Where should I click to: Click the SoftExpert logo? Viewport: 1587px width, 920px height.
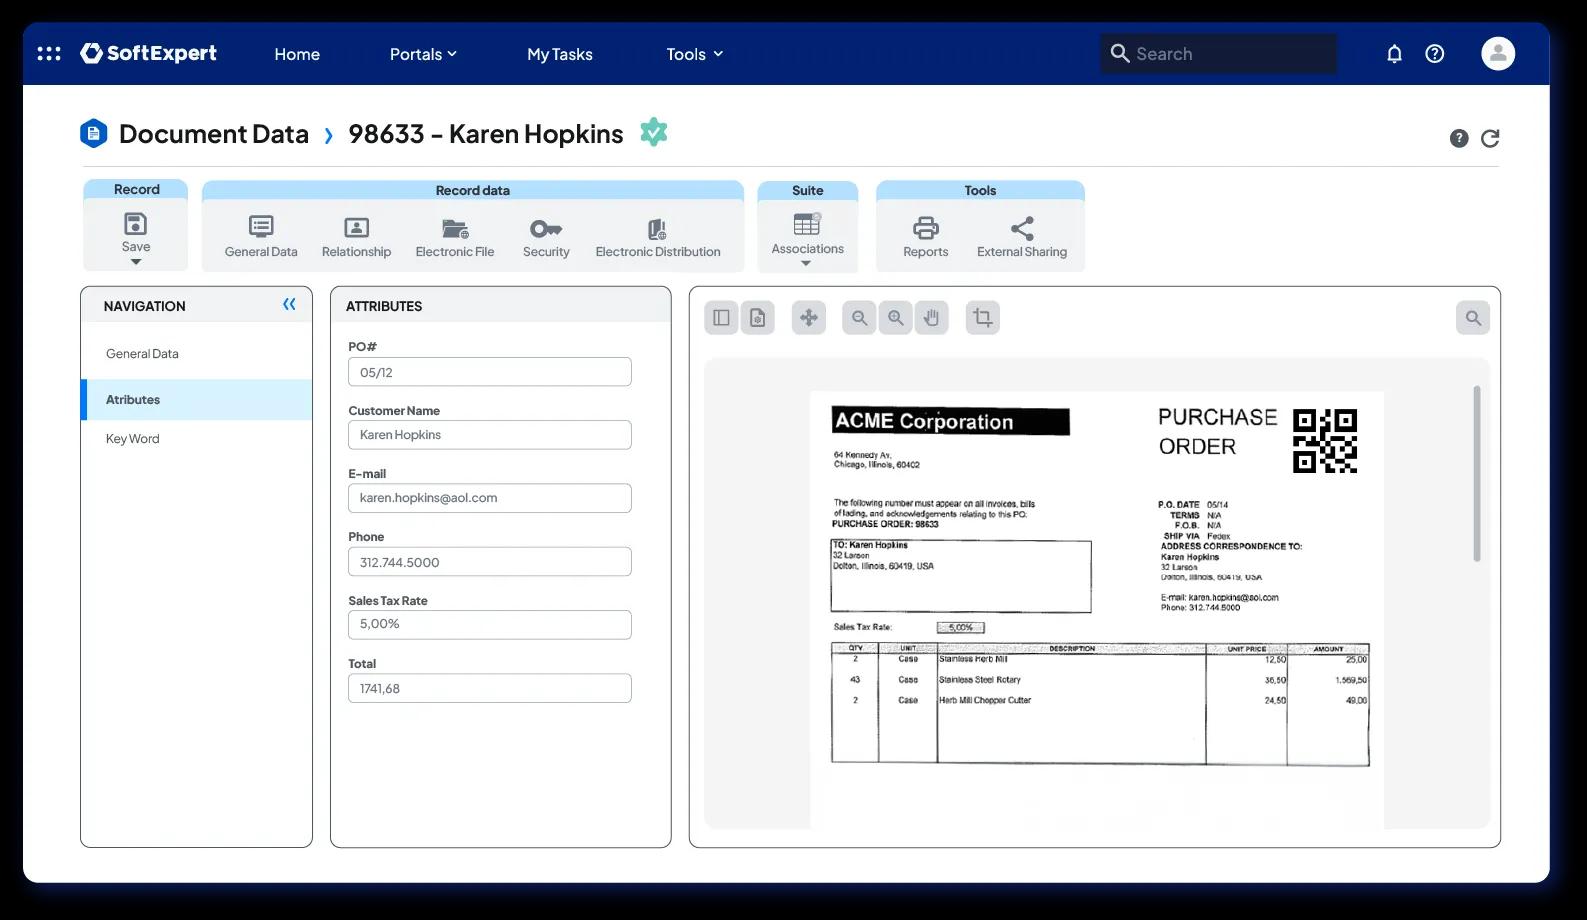coord(148,53)
